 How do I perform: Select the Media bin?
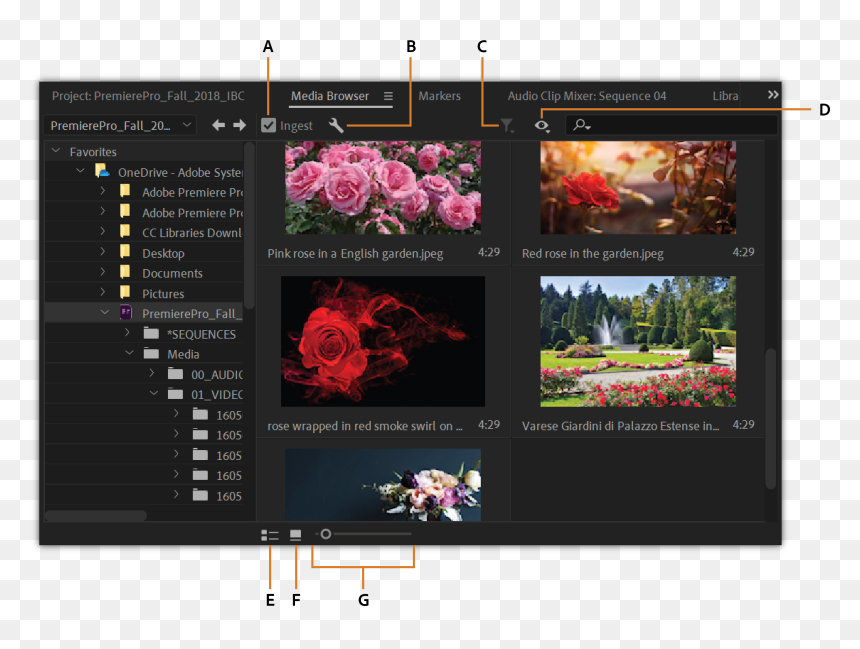pos(183,354)
